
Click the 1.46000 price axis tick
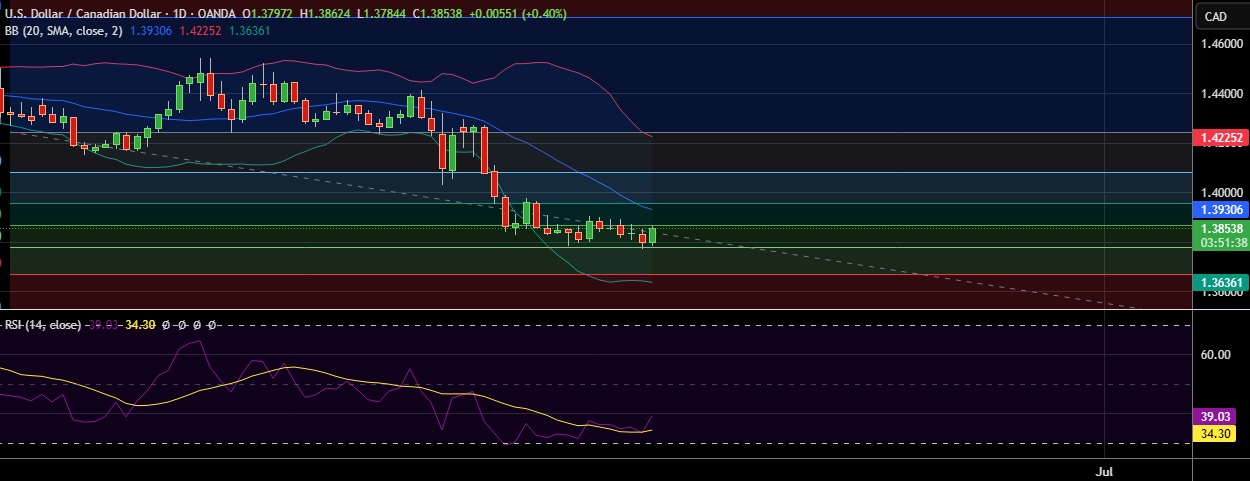click(x=1223, y=45)
